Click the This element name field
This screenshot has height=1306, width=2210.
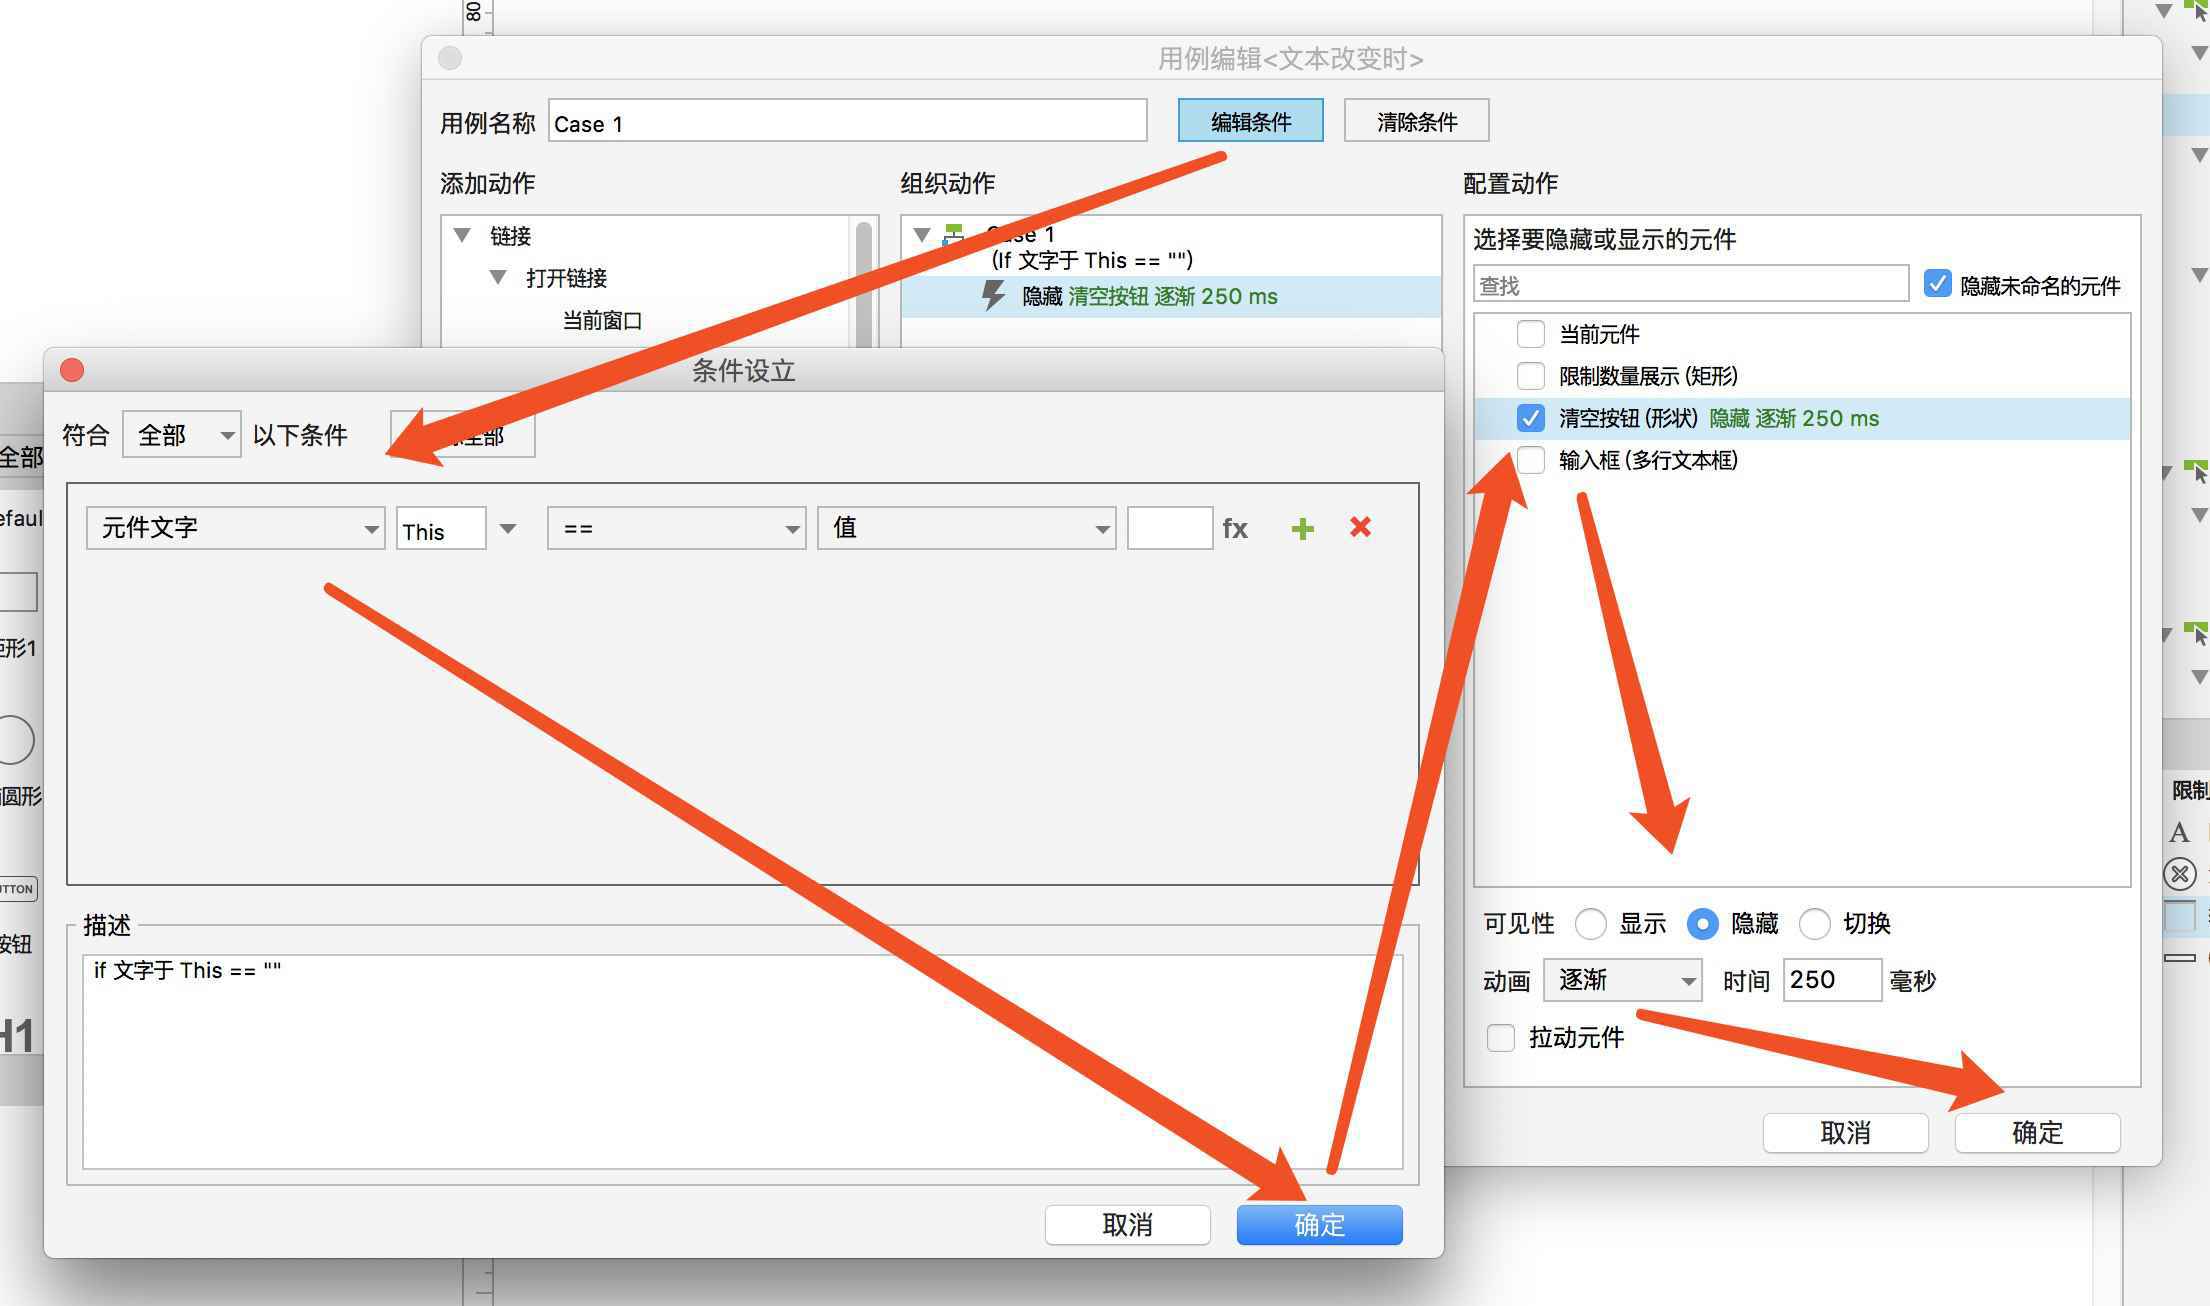pyautogui.click(x=441, y=528)
